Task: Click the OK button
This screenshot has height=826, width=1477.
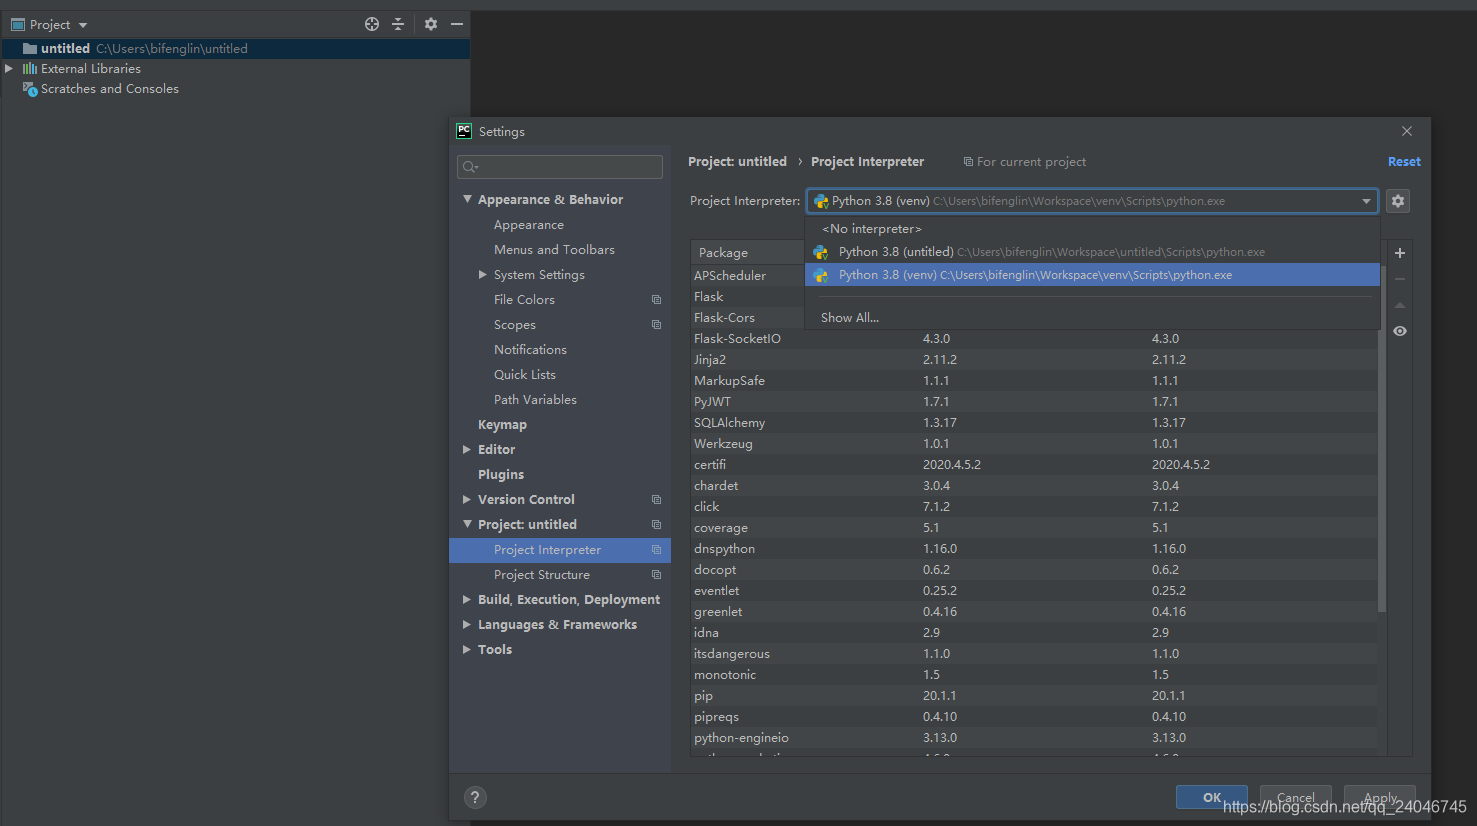Action: [1212, 797]
